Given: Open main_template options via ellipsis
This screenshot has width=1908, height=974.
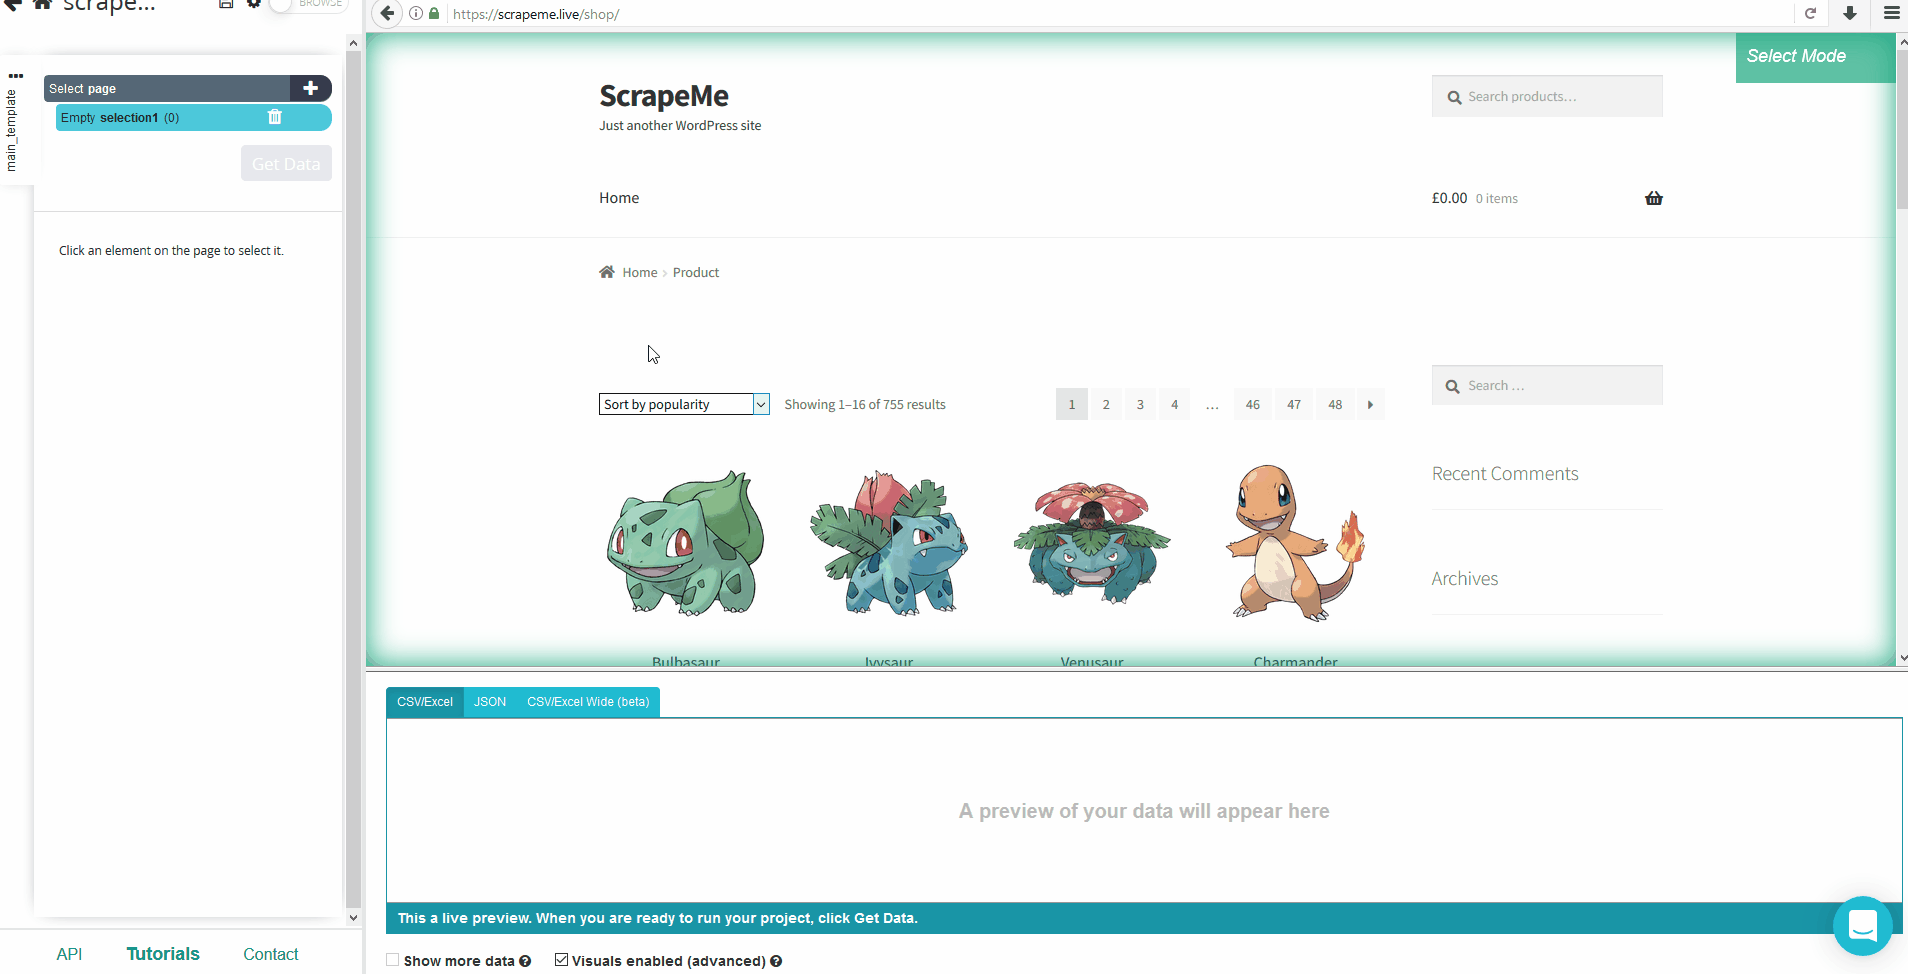Looking at the screenshot, I should [x=15, y=76].
